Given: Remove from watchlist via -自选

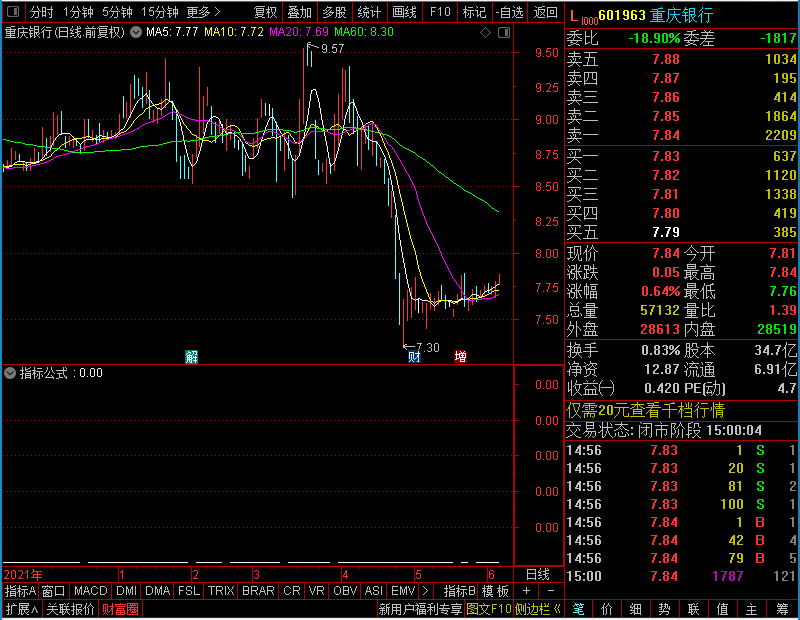Looking at the screenshot, I should pyautogui.click(x=510, y=12).
